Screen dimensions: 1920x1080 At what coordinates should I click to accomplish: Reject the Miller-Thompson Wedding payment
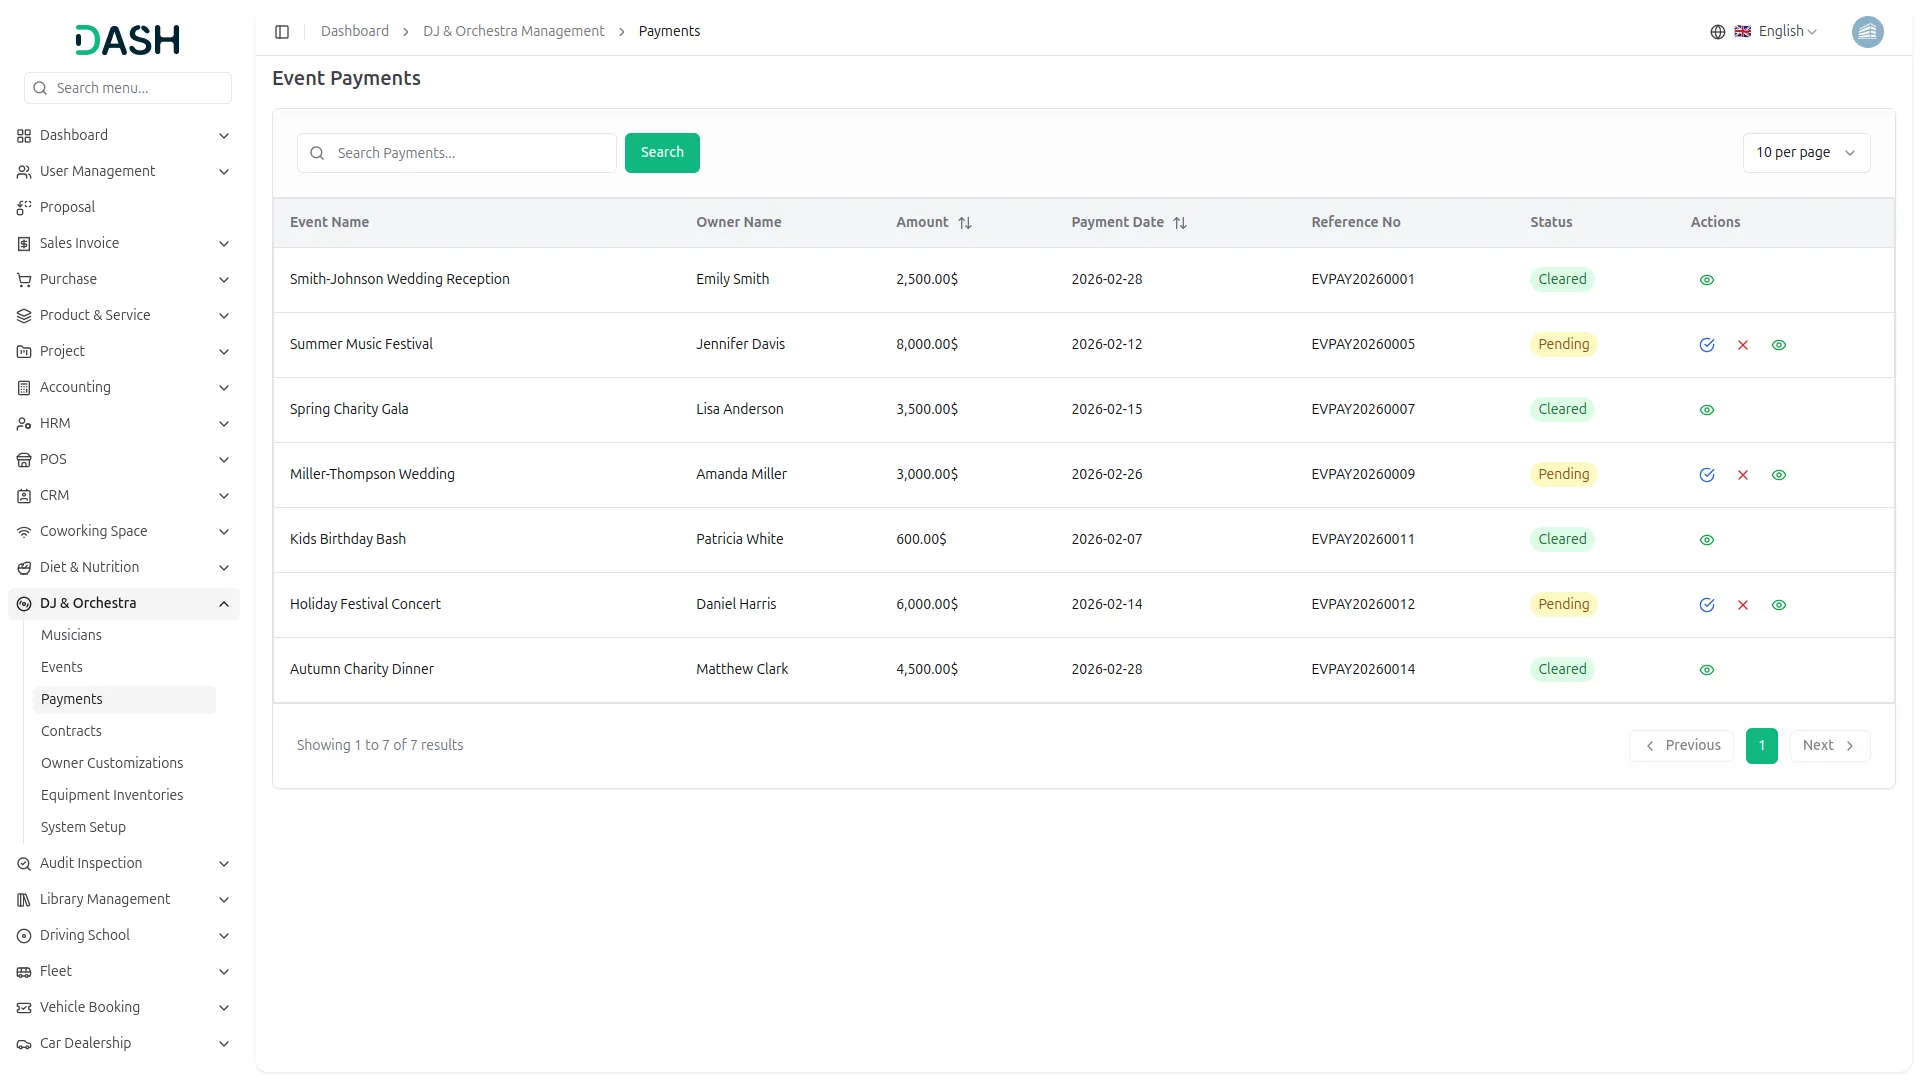coord(1743,475)
